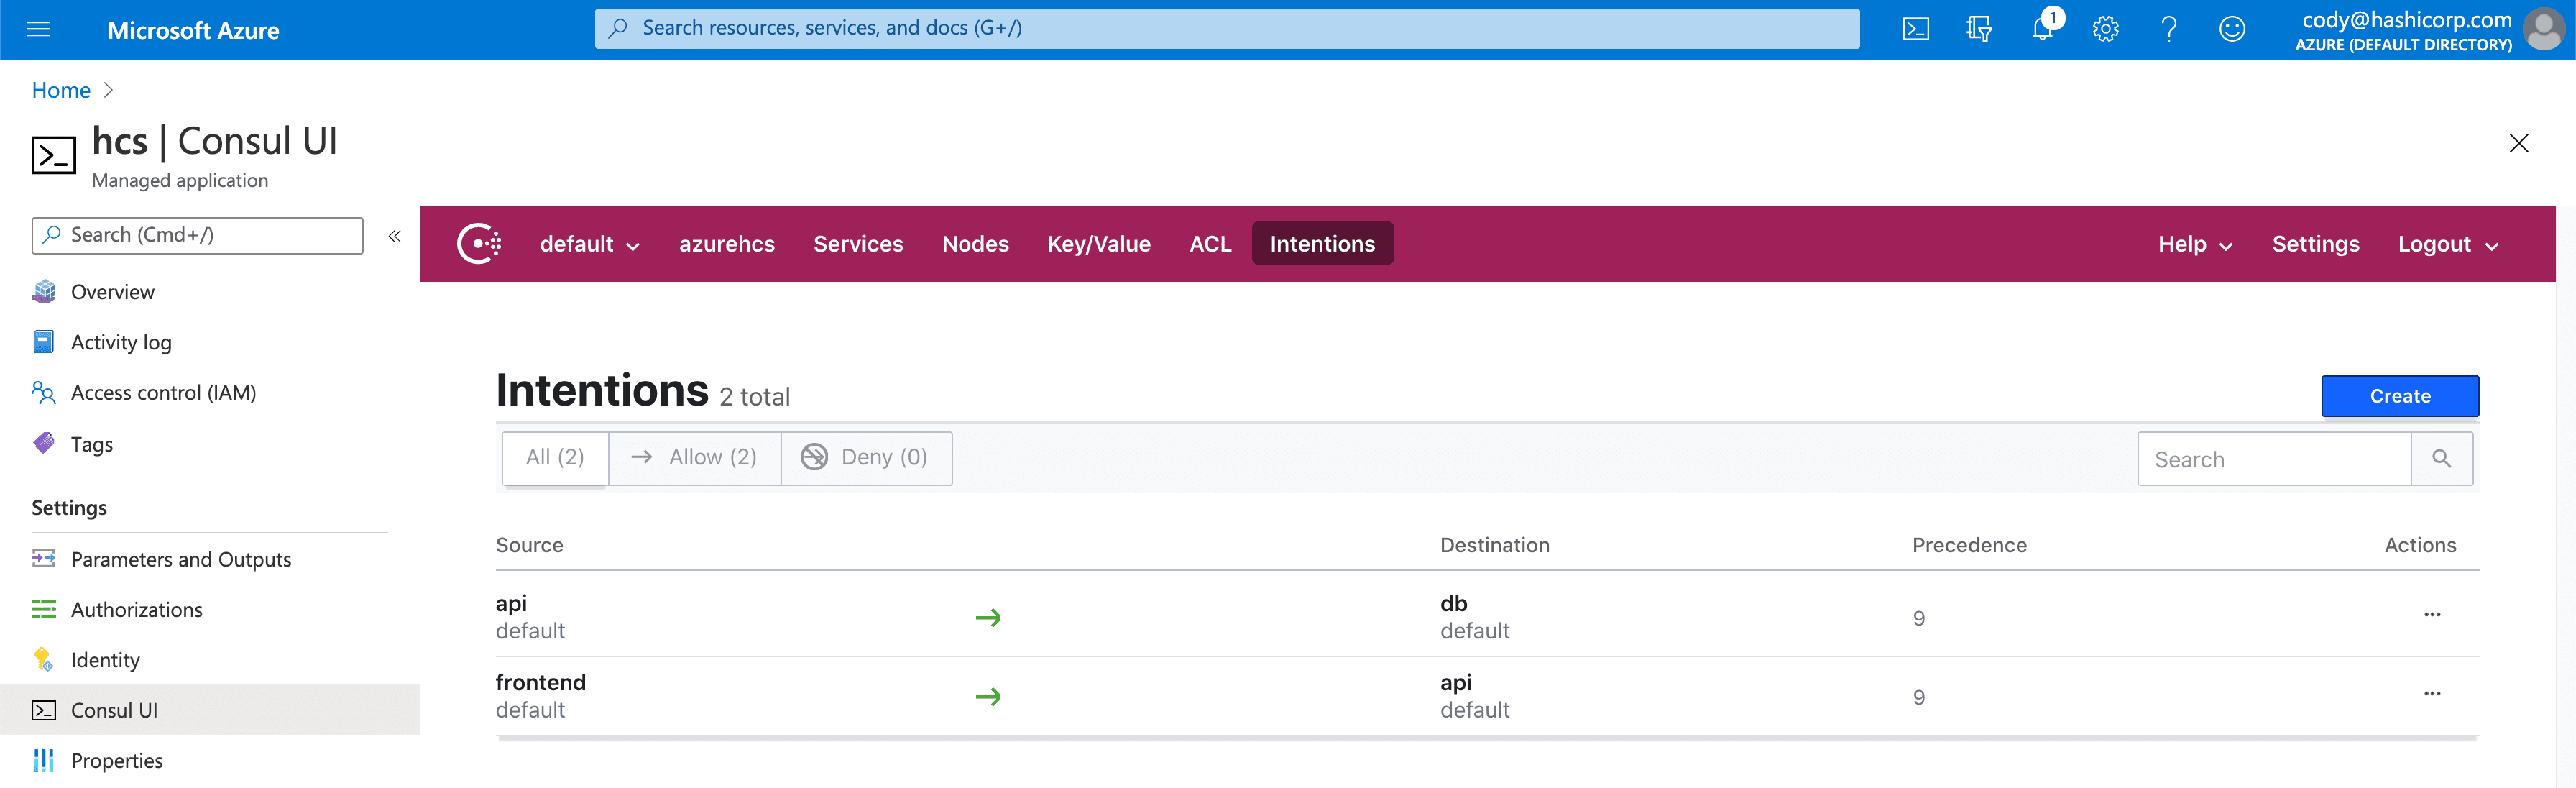Click the feedback smiley icon
The height and width of the screenshot is (788, 2576).
click(2231, 29)
